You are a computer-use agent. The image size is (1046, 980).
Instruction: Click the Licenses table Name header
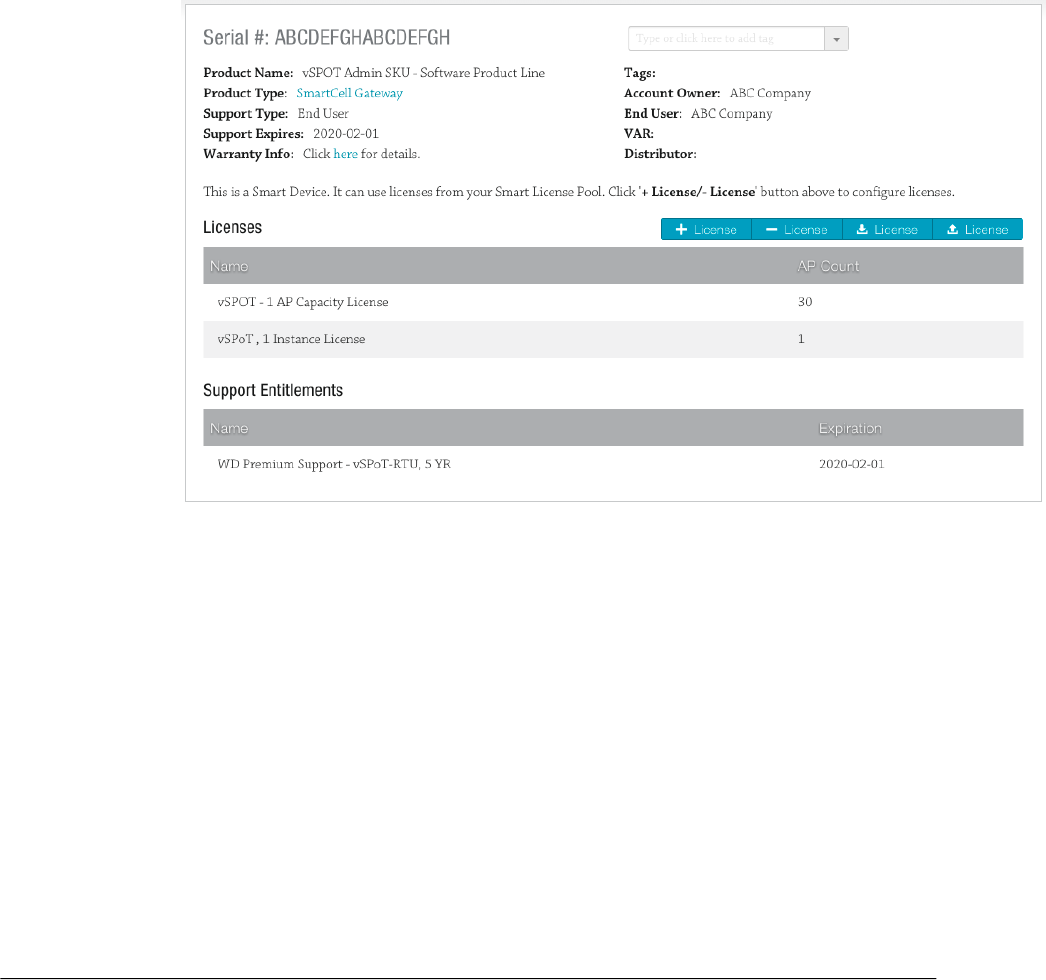229,266
